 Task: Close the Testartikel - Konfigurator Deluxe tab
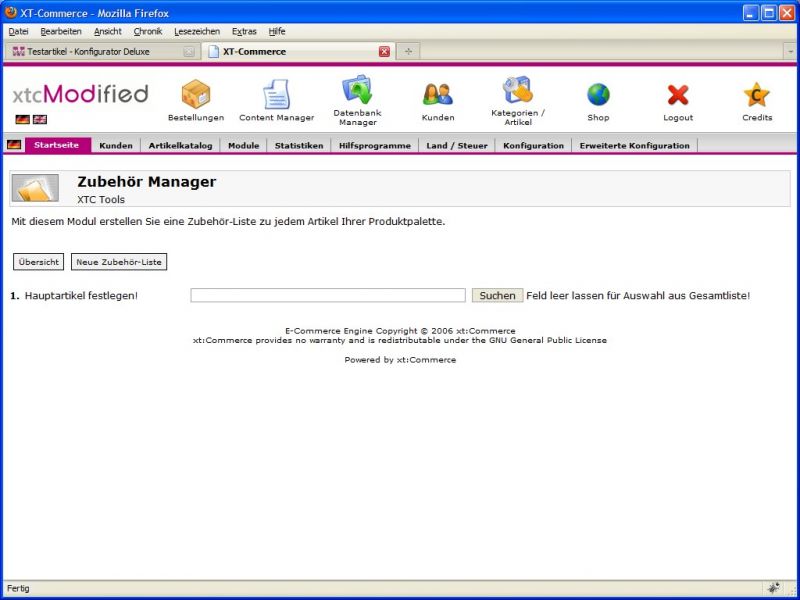(189, 52)
